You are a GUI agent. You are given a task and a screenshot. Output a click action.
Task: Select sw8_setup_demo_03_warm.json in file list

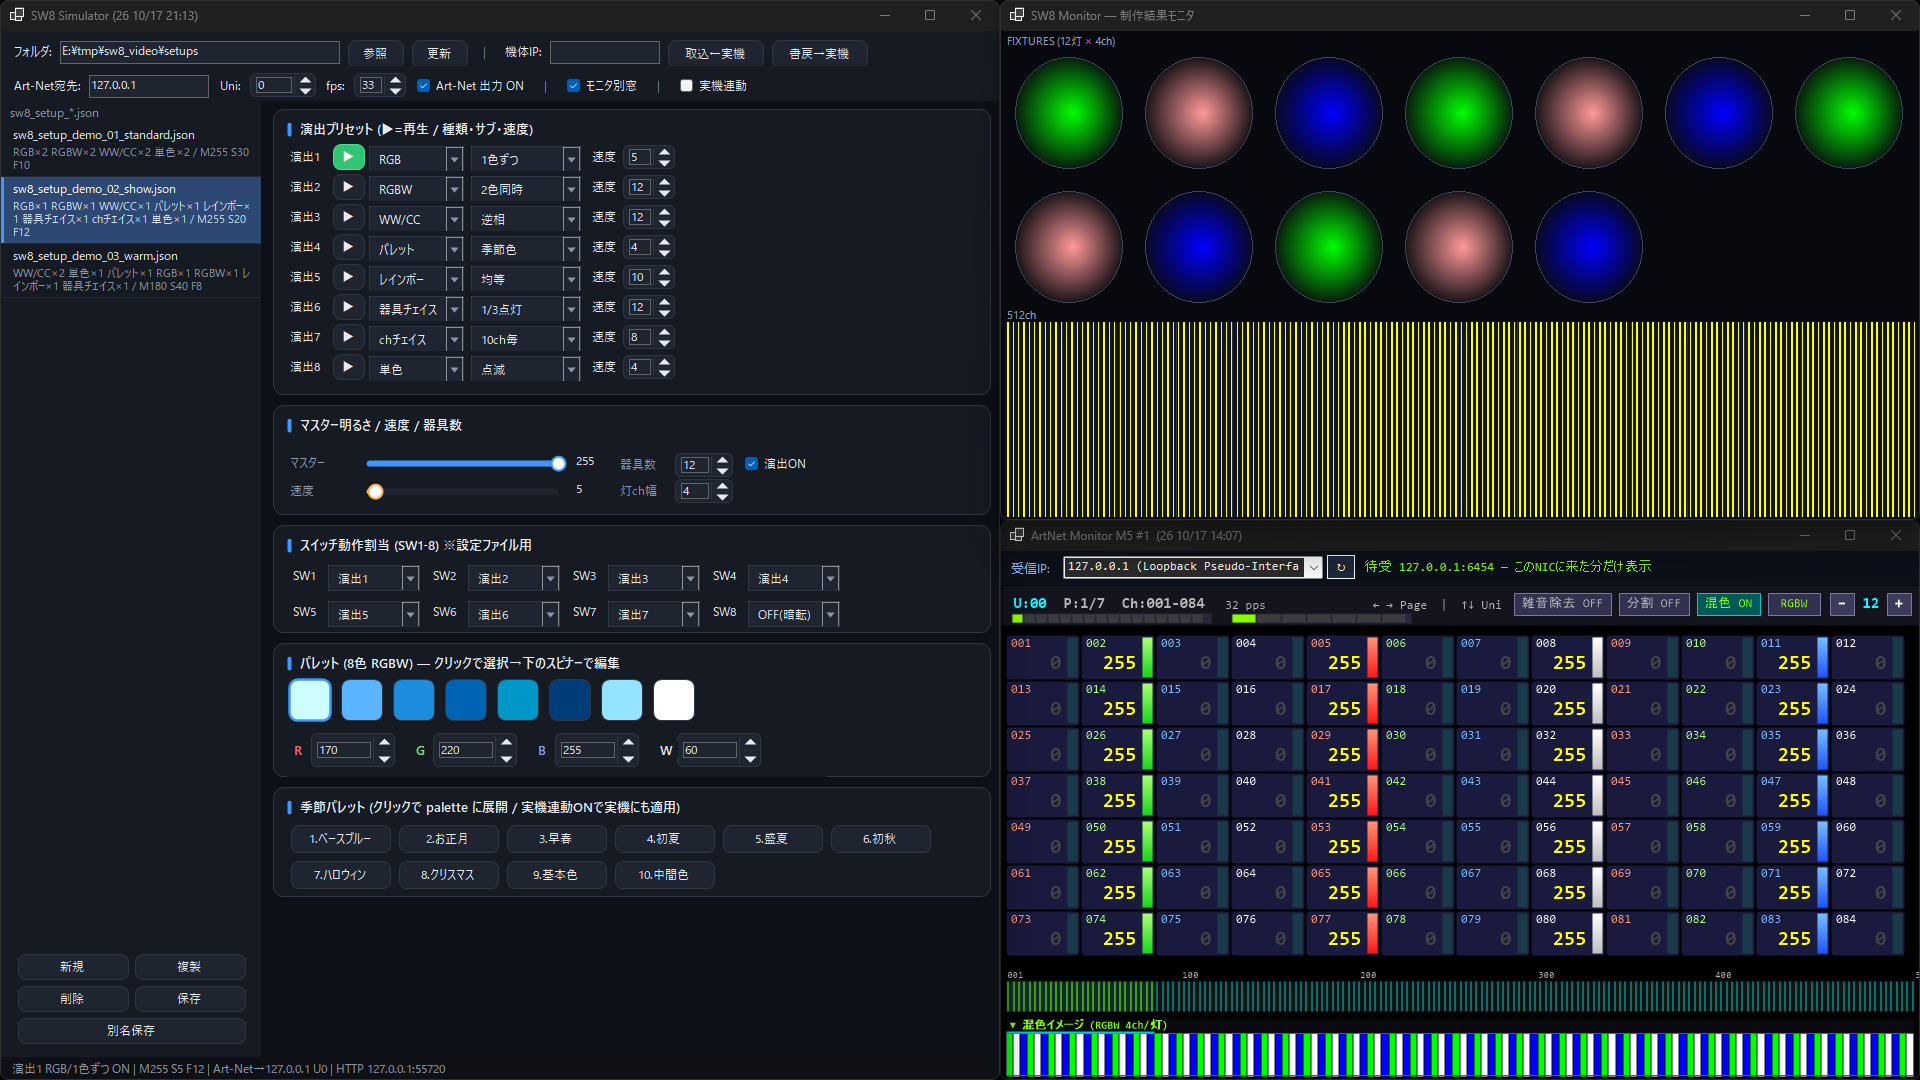click(x=131, y=270)
